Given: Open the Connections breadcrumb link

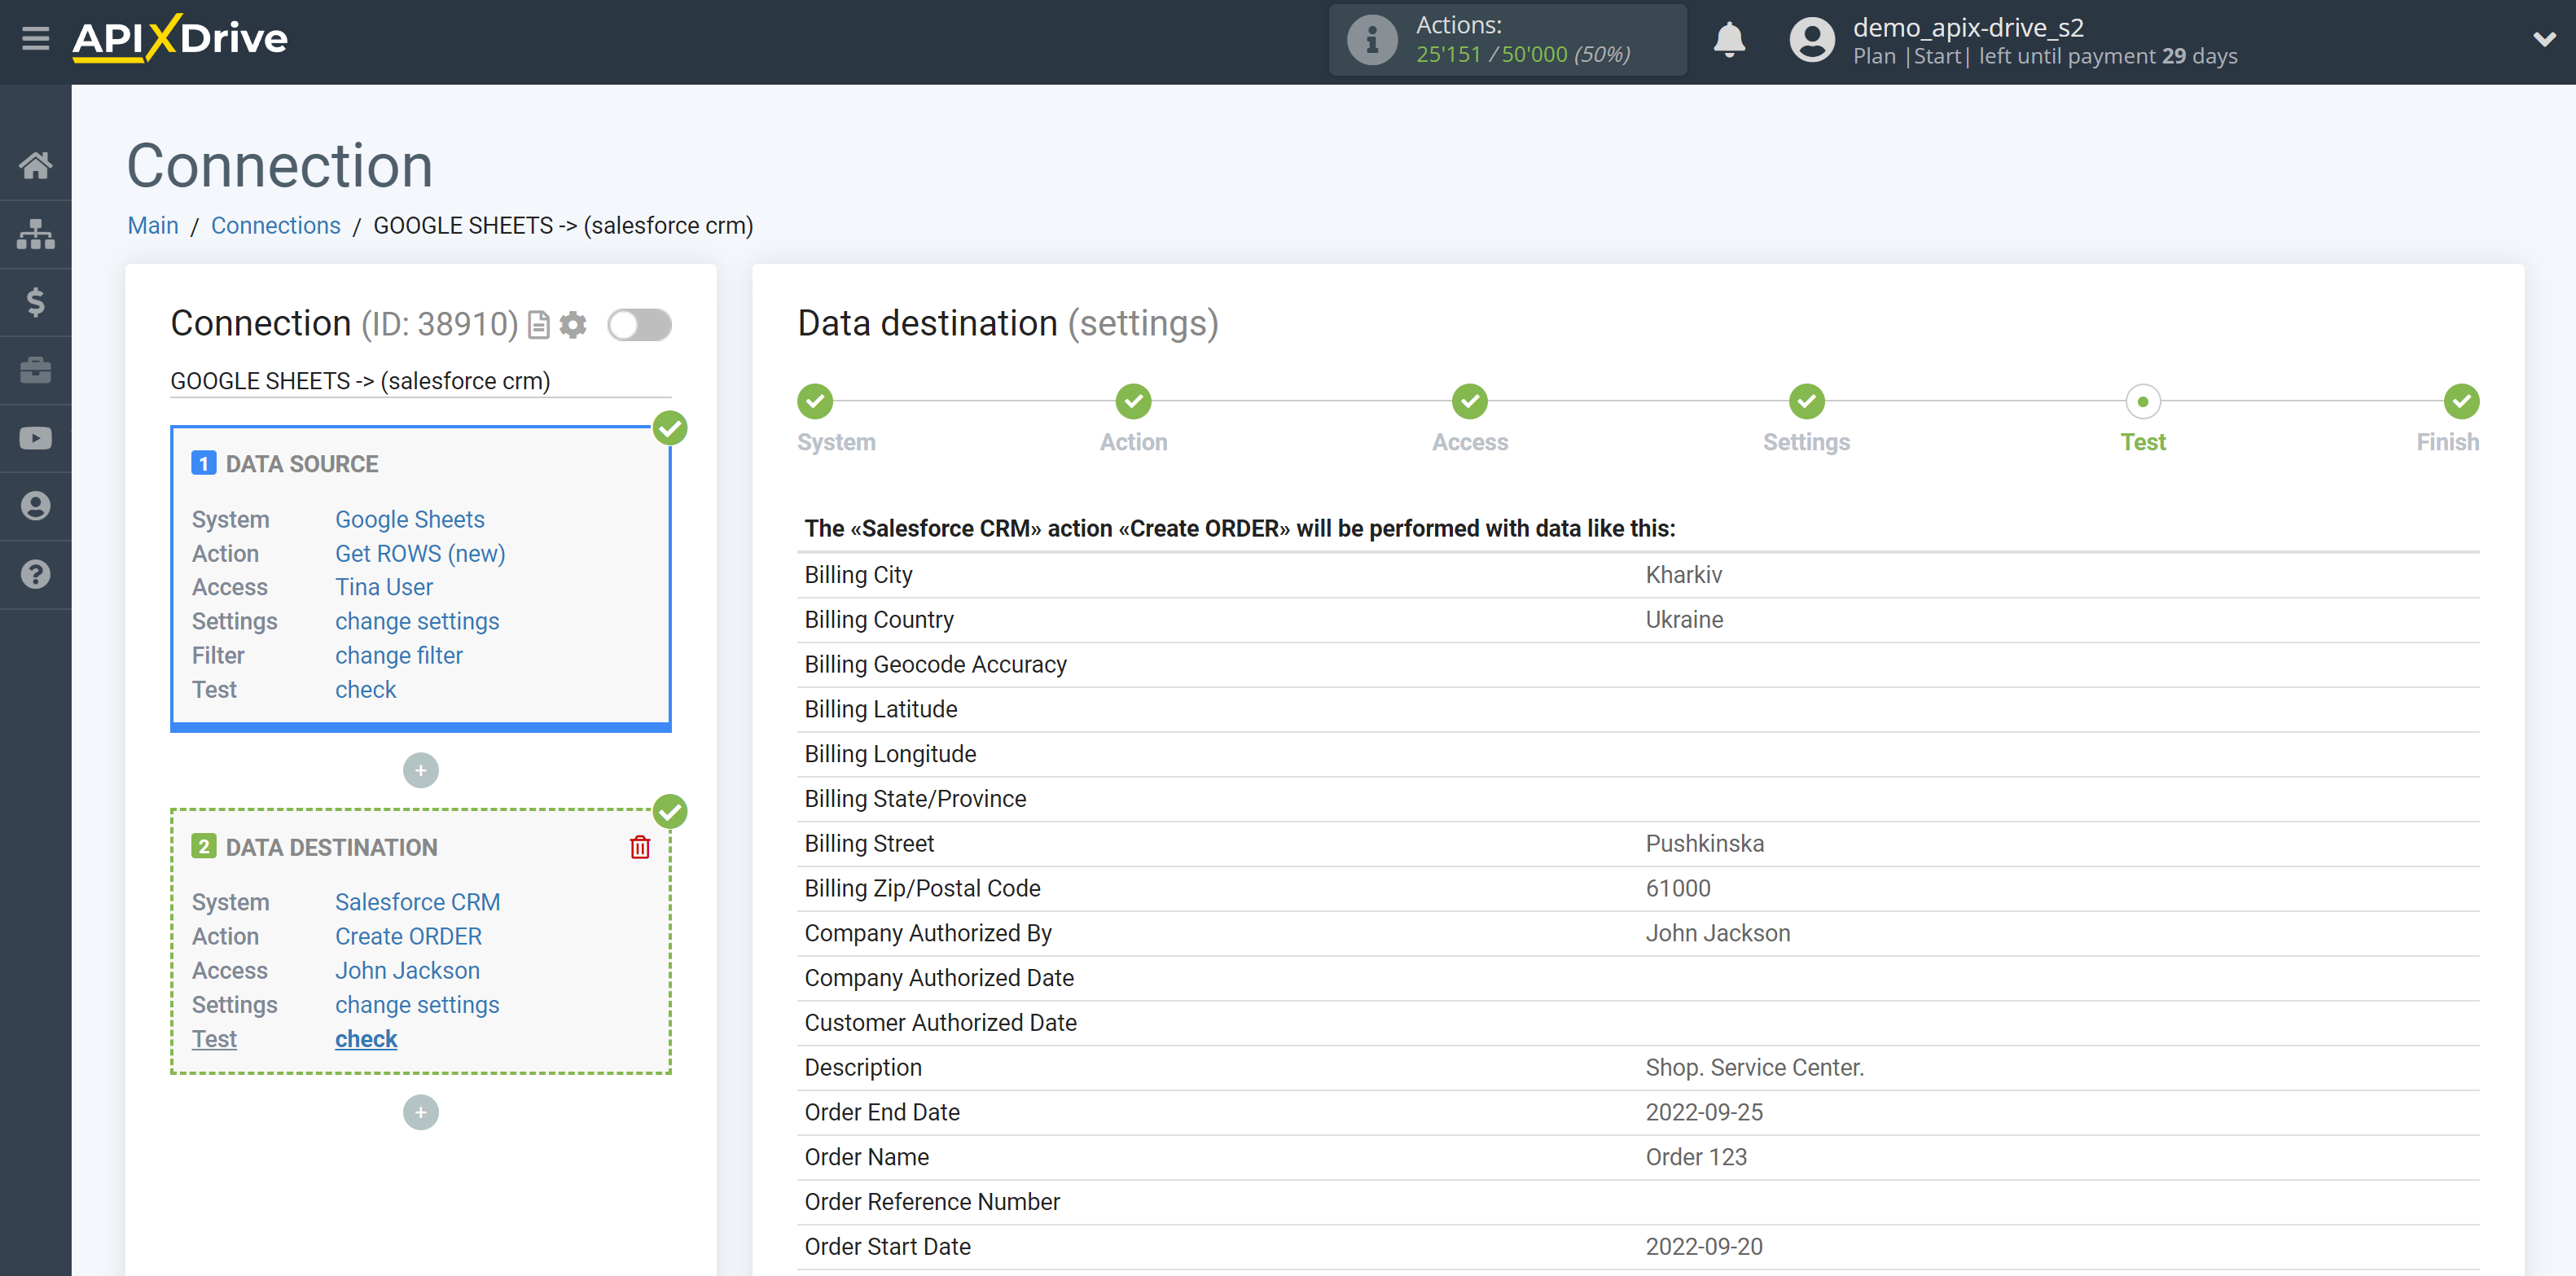Looking at the screenshot, I should (275, 226).
